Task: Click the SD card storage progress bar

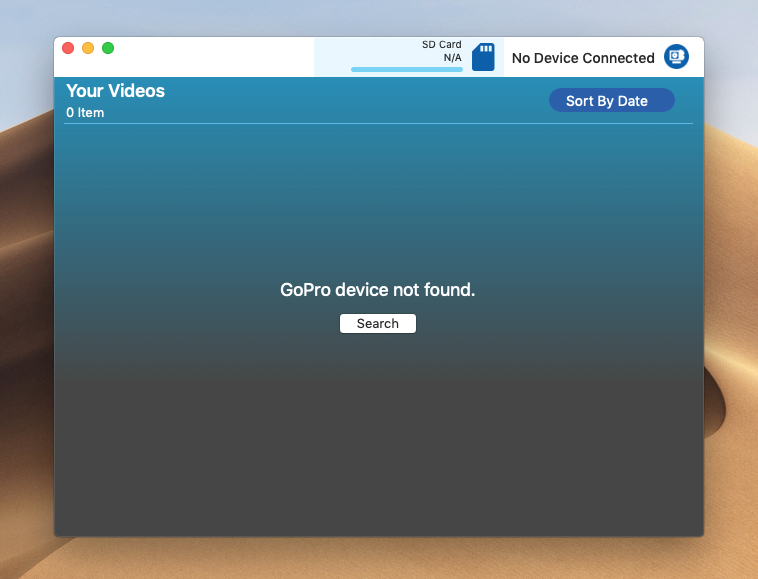Action: 407,70
